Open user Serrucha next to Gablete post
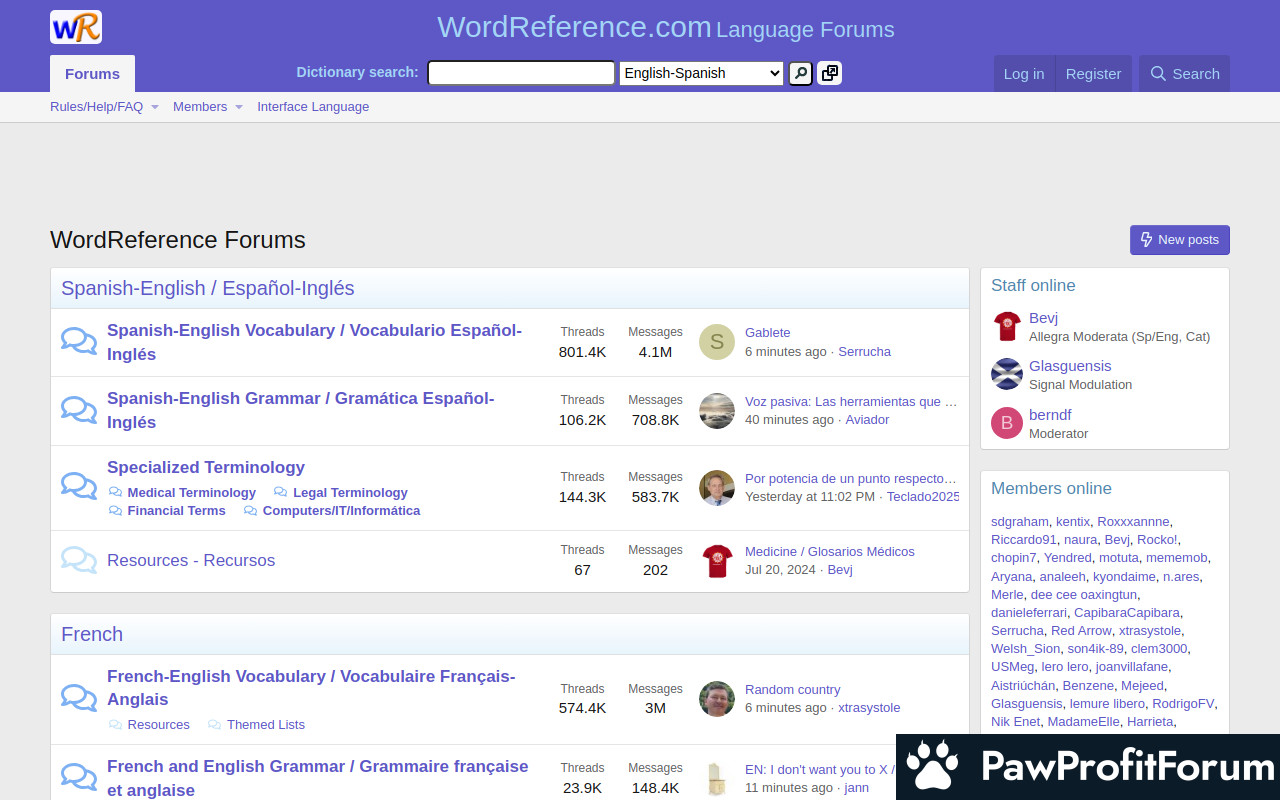Screen dimensions: 1280x800 click(864, 351)
